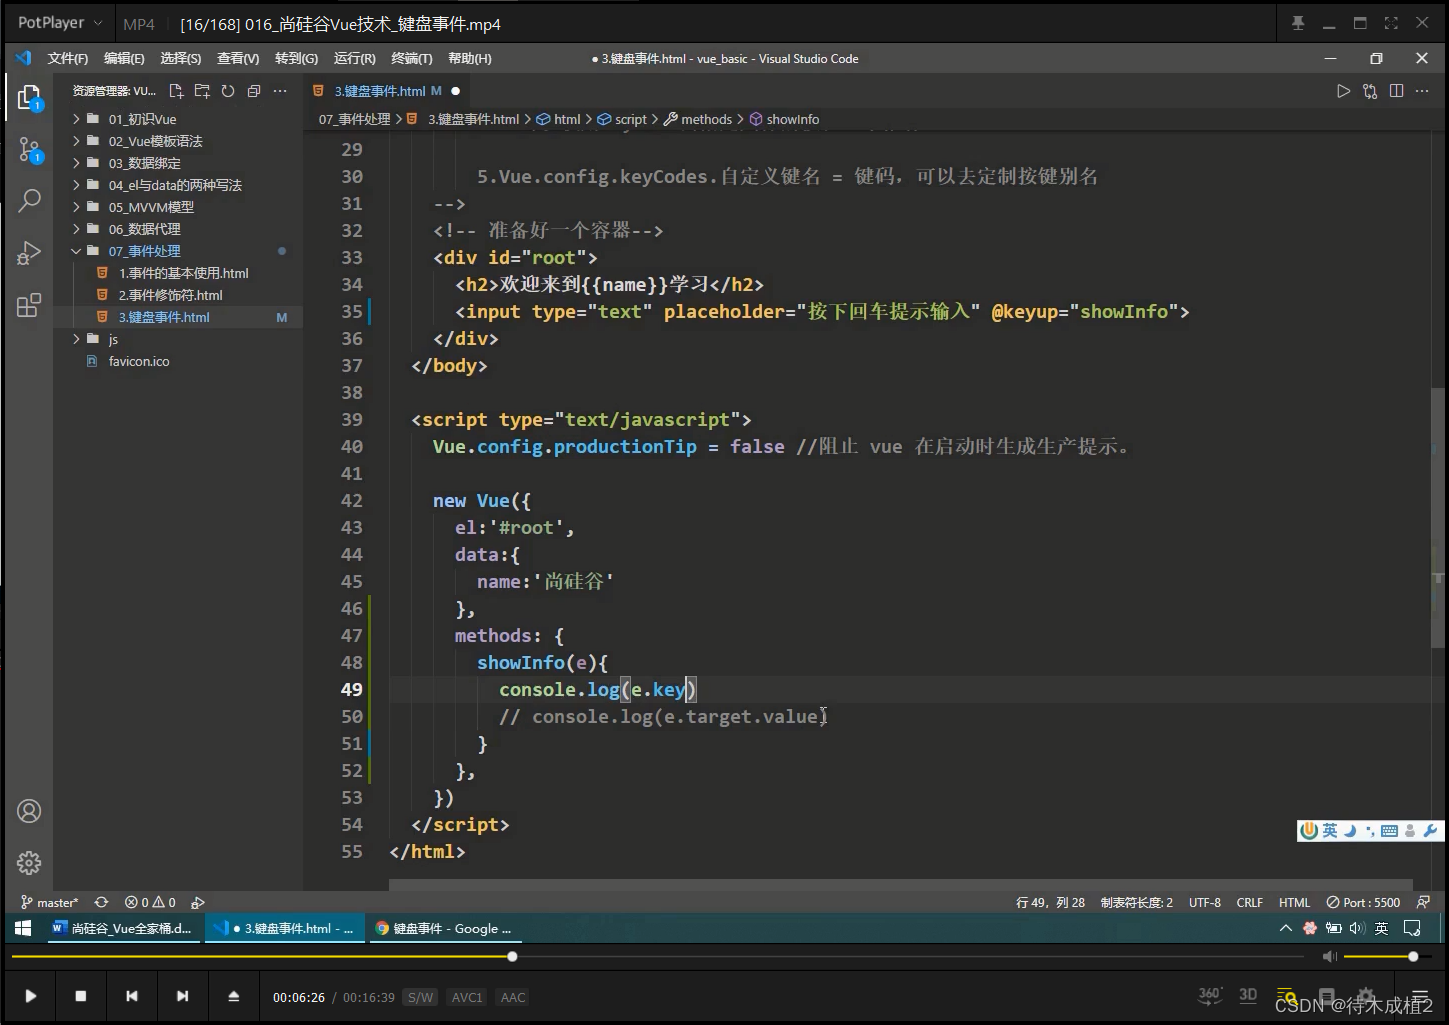The height and width of the screenshot is (1025, 1449).
Task: Open feedback icon in status bar
Action: (x=1423, y=902)
